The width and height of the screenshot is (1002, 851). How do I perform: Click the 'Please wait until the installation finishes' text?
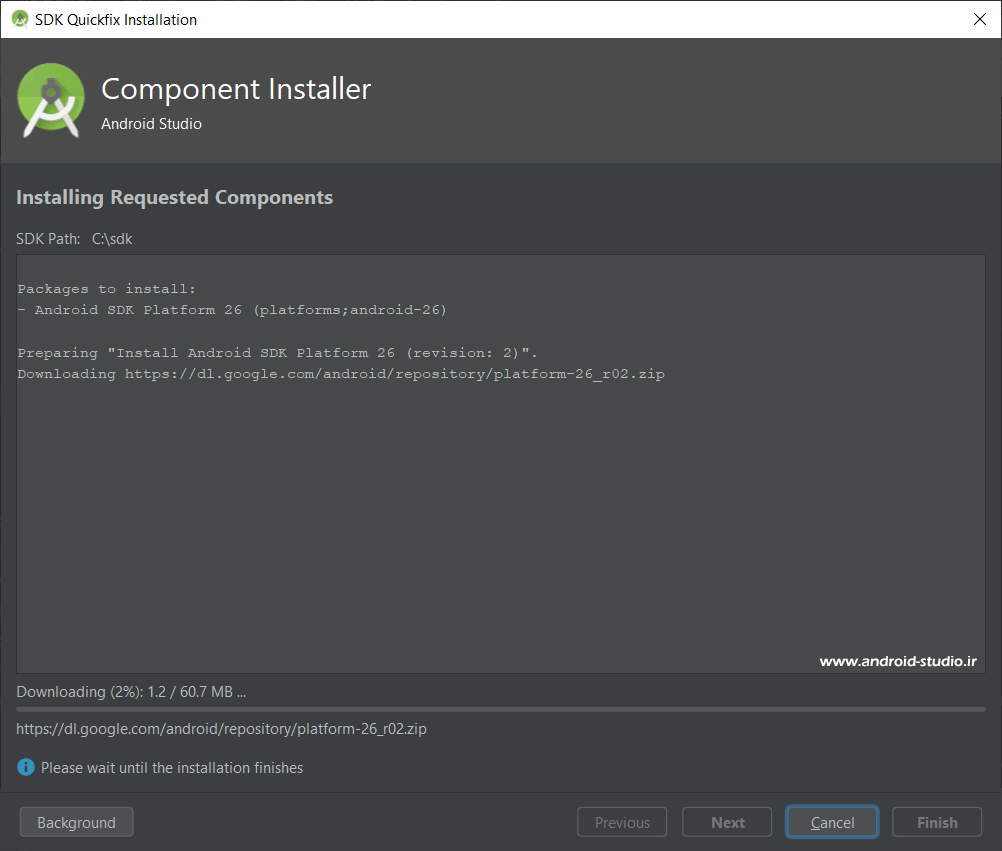pyautogui.click(x=172, y=767)
